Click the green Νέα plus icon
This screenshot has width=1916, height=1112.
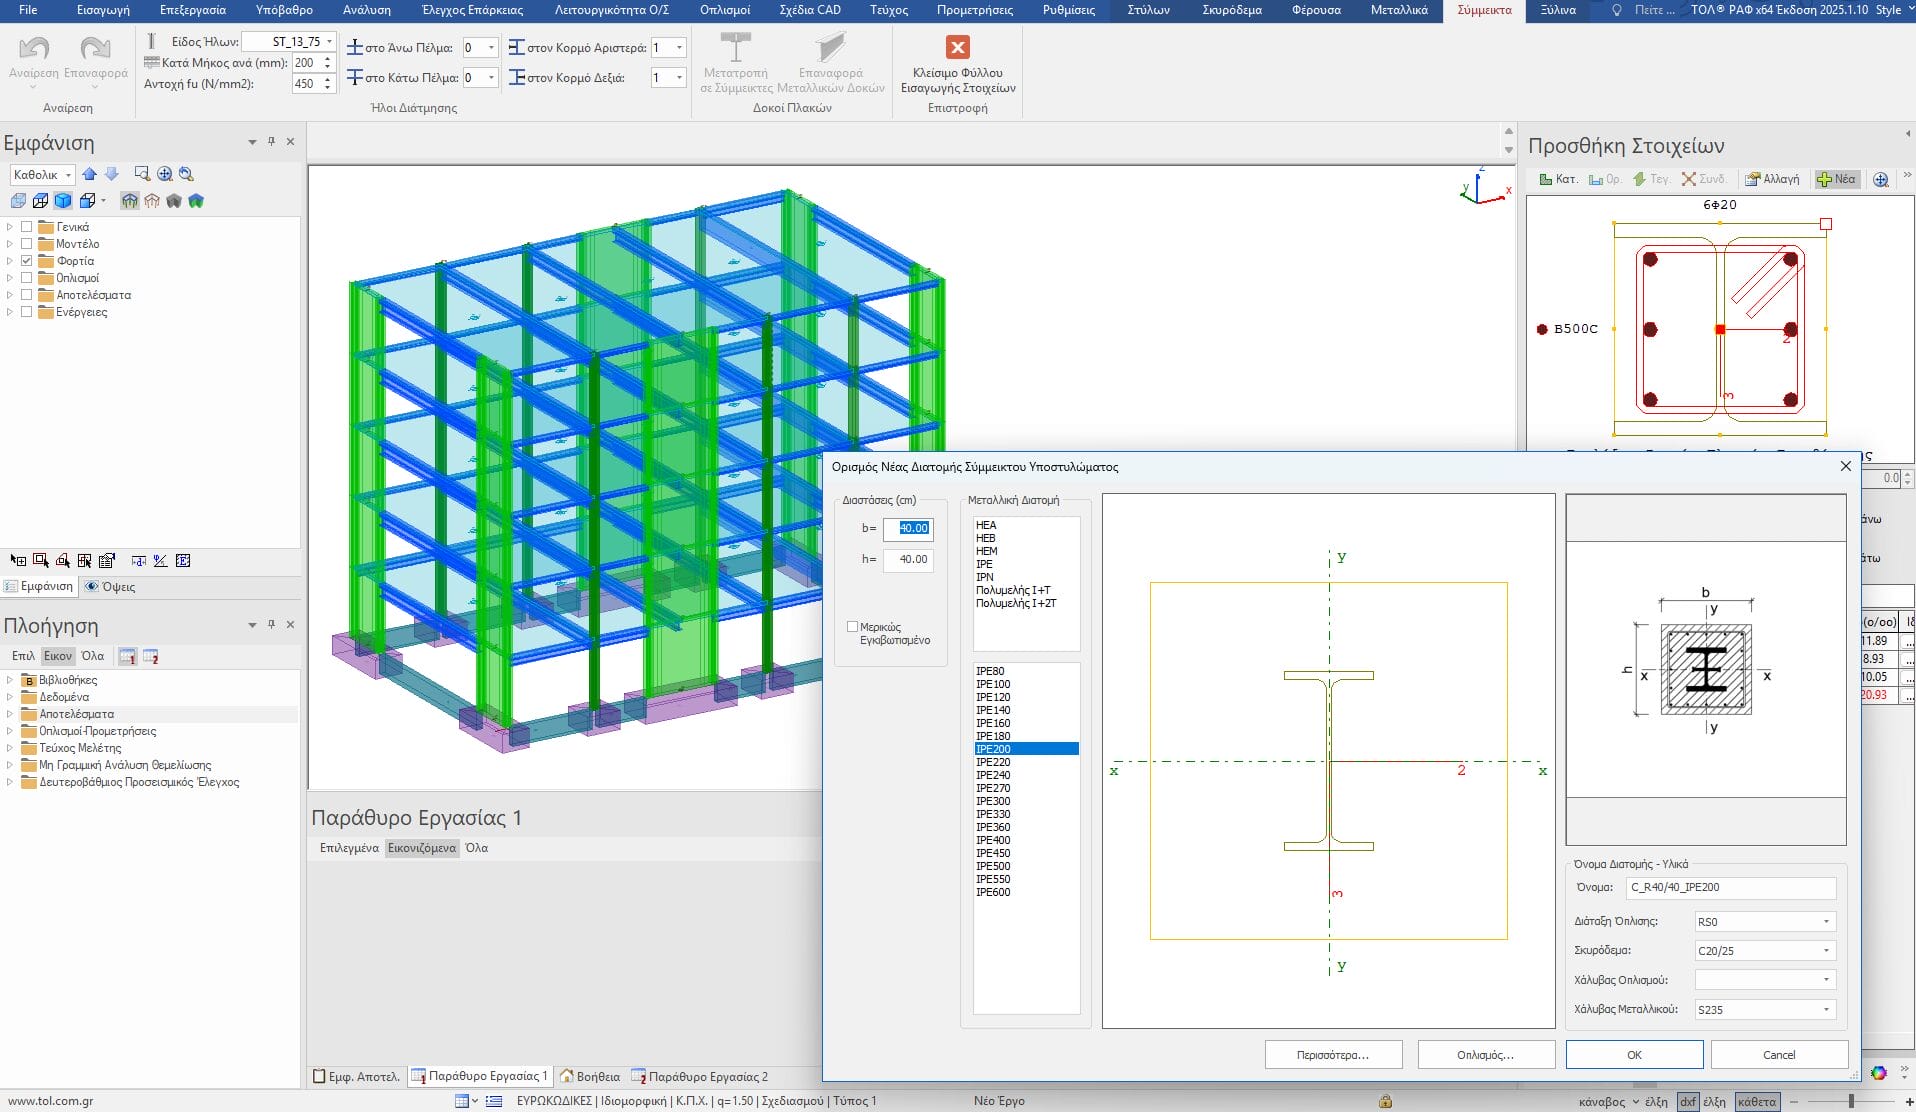[x=1824, y=179]
